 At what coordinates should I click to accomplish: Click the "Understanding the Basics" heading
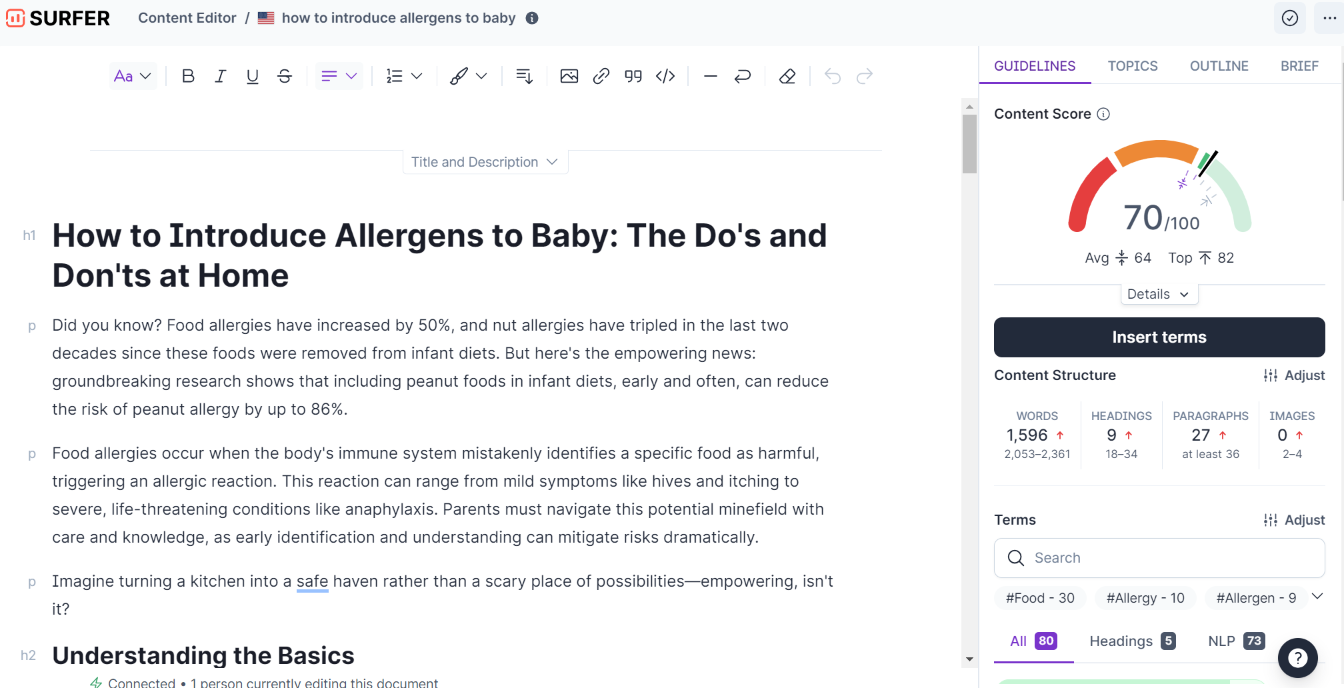coord(203,656)
